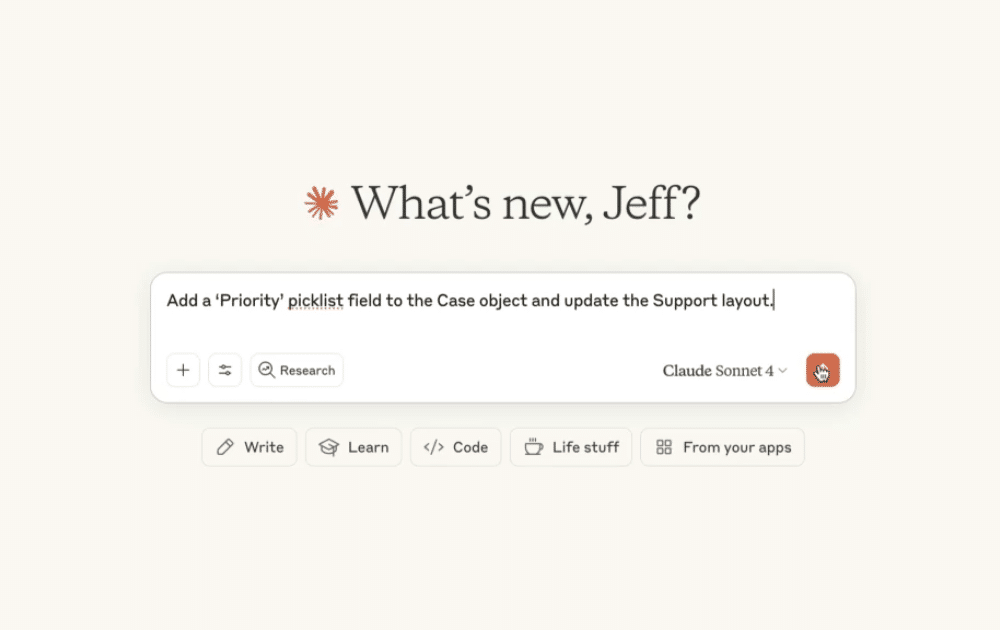Pick the Code suggestion label
This screenshot has height=630, width=1000.
pyautogui.click(x=470, y=447)
